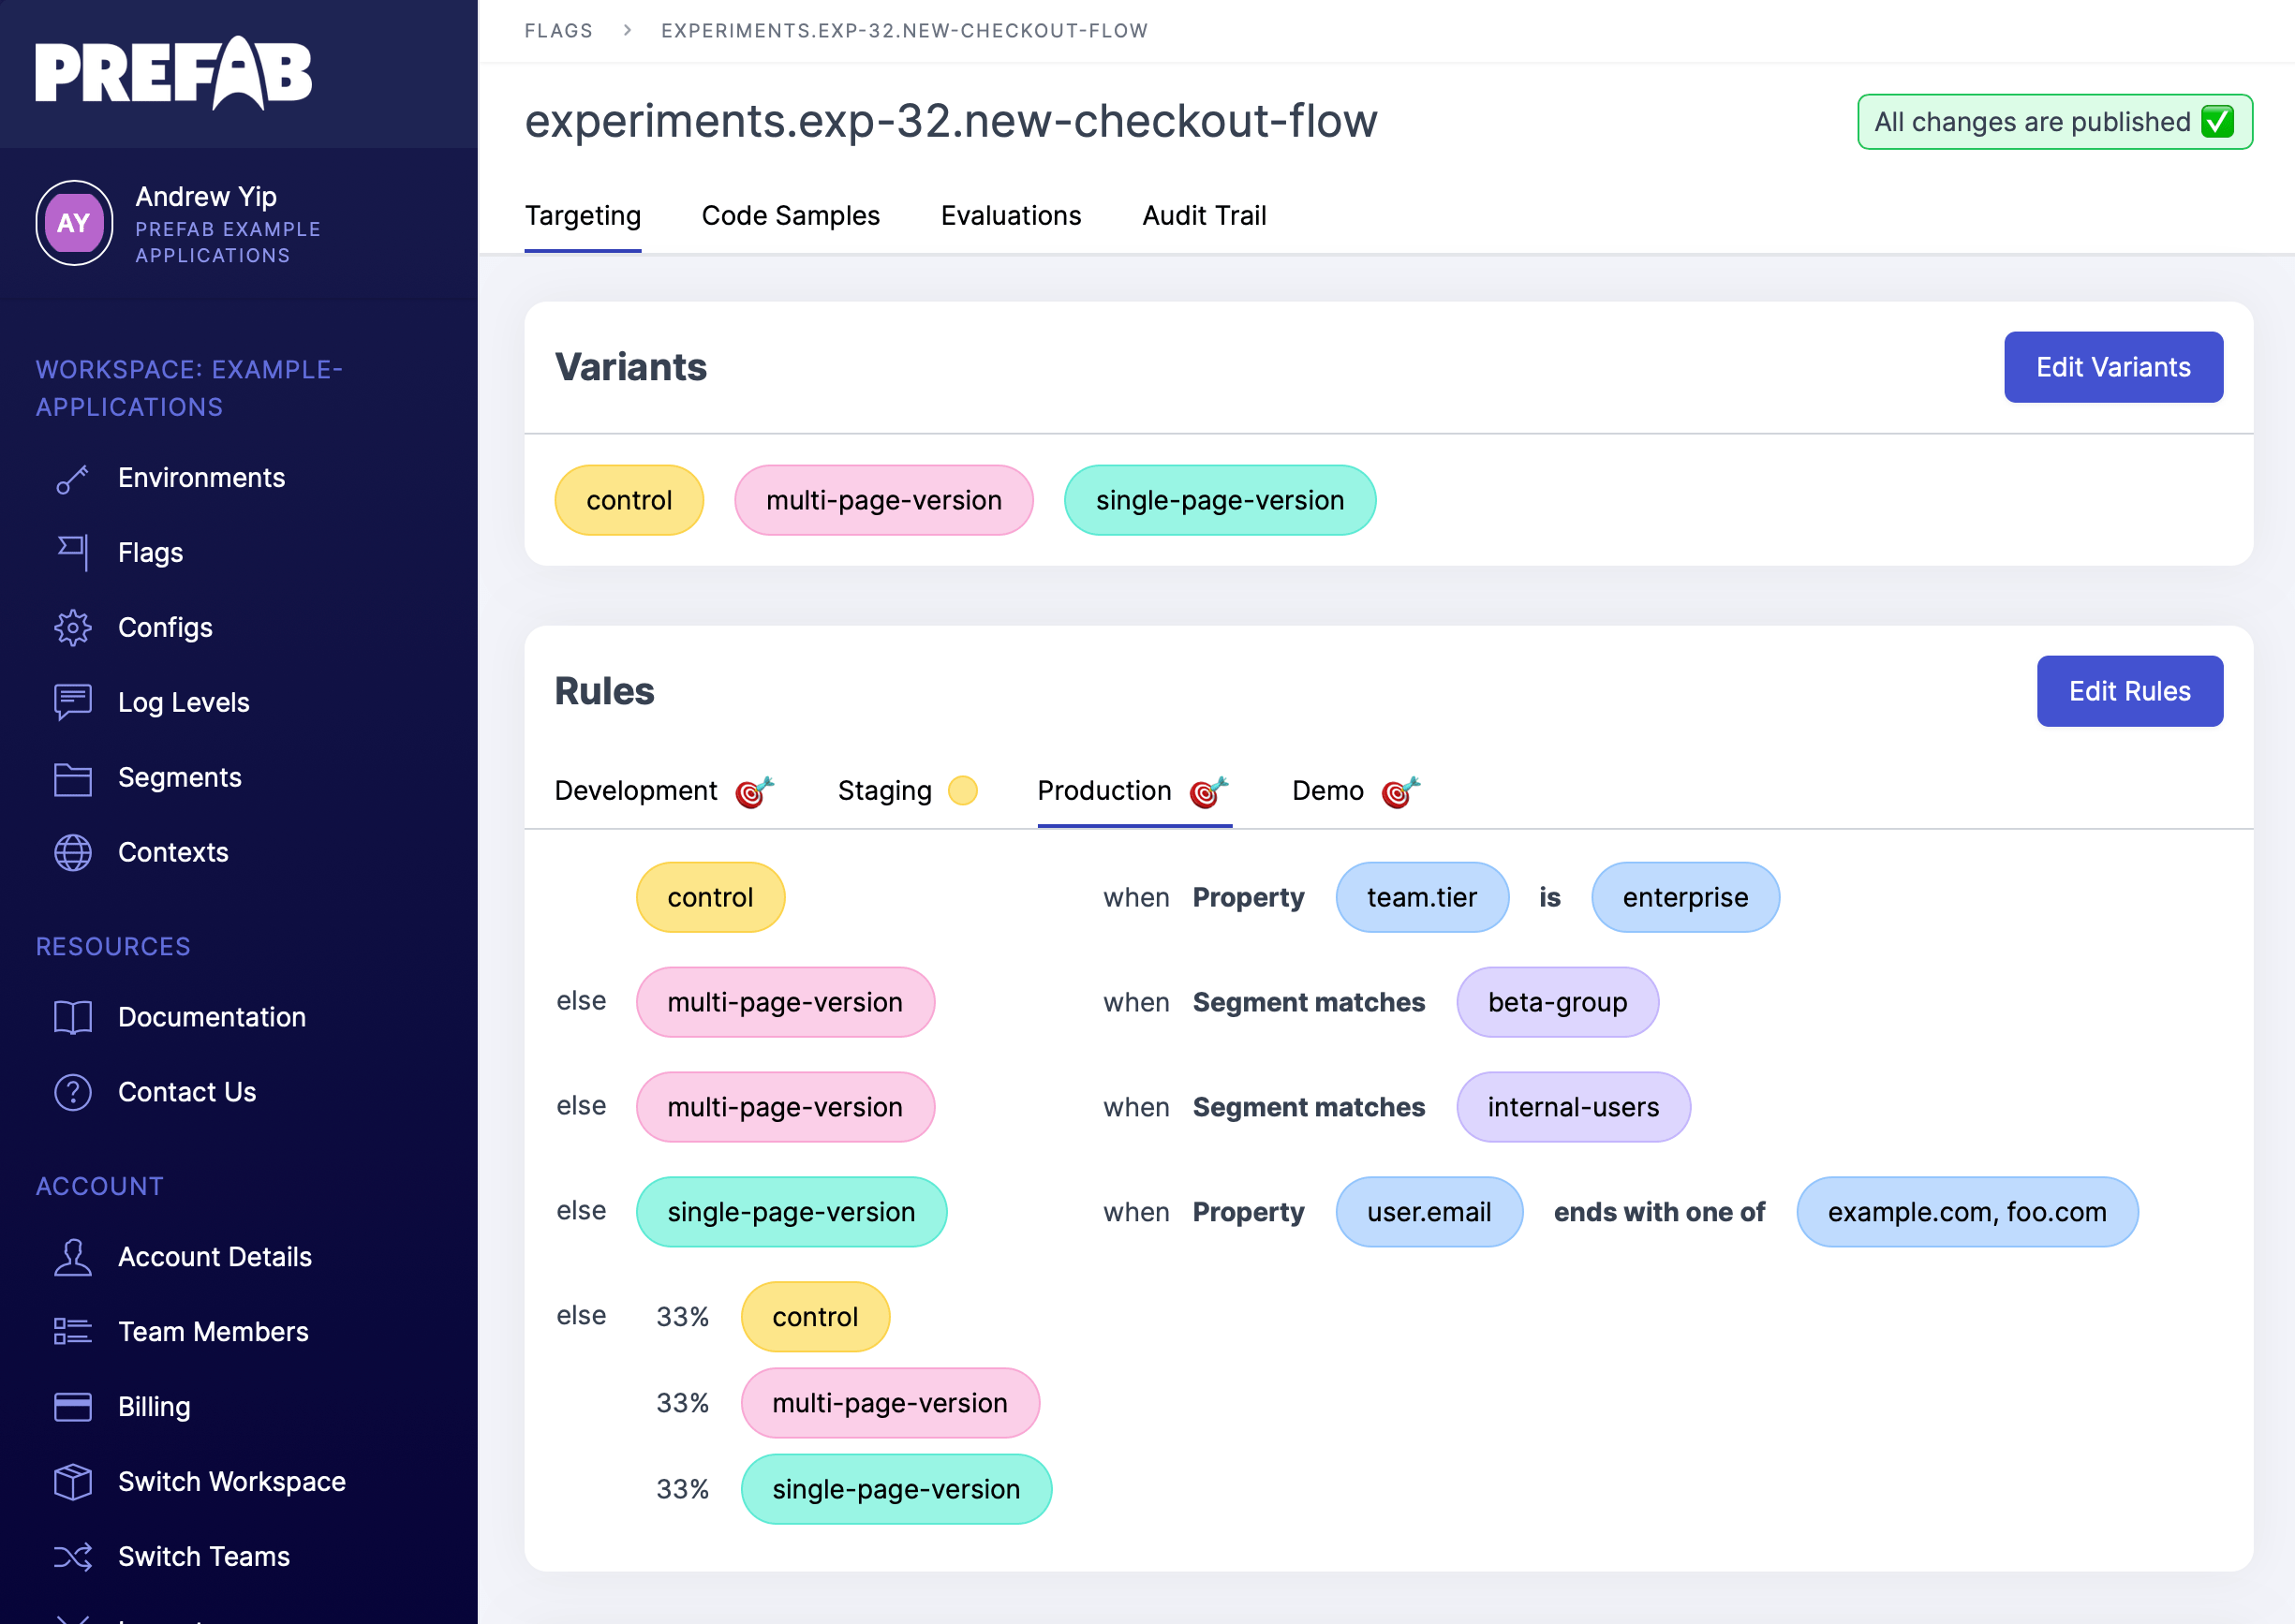2295x1624 pixels.
Task: Click the Edit Variants button
Action: tap(2112, 367)
